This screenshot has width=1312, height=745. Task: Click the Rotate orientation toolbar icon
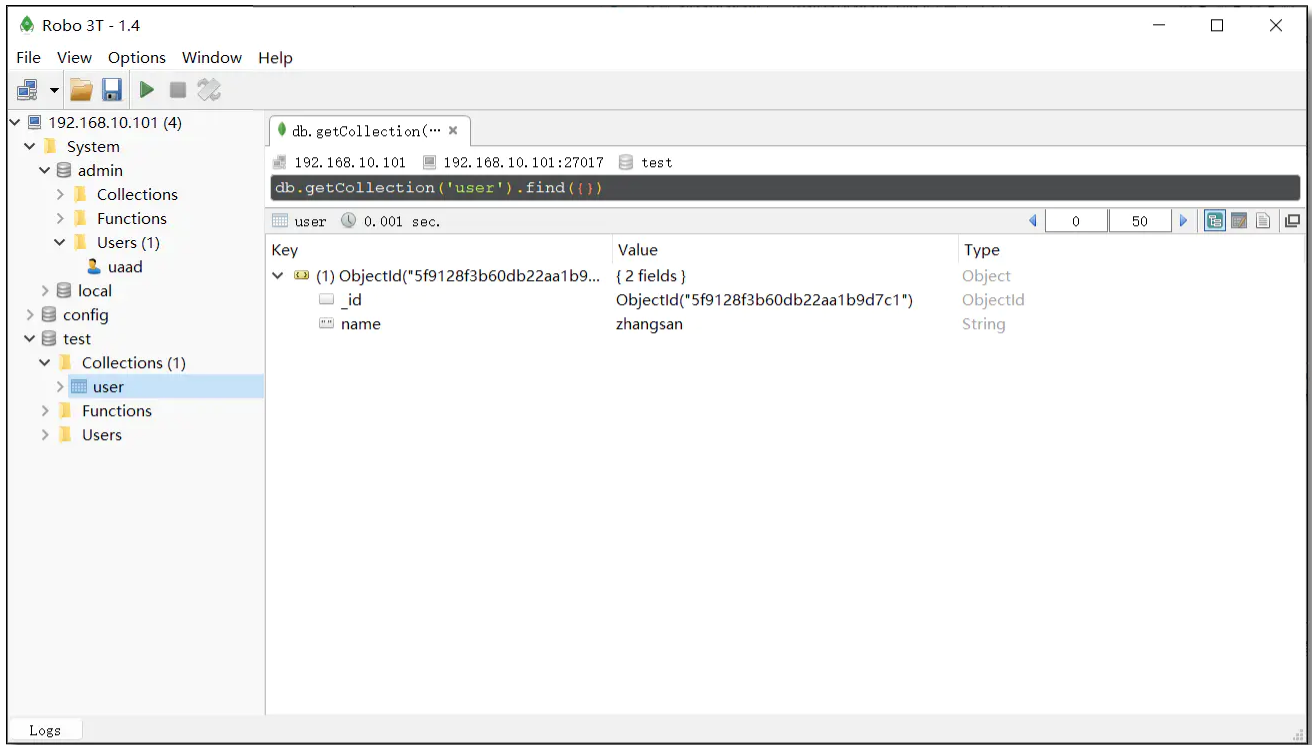pos(208,90)
